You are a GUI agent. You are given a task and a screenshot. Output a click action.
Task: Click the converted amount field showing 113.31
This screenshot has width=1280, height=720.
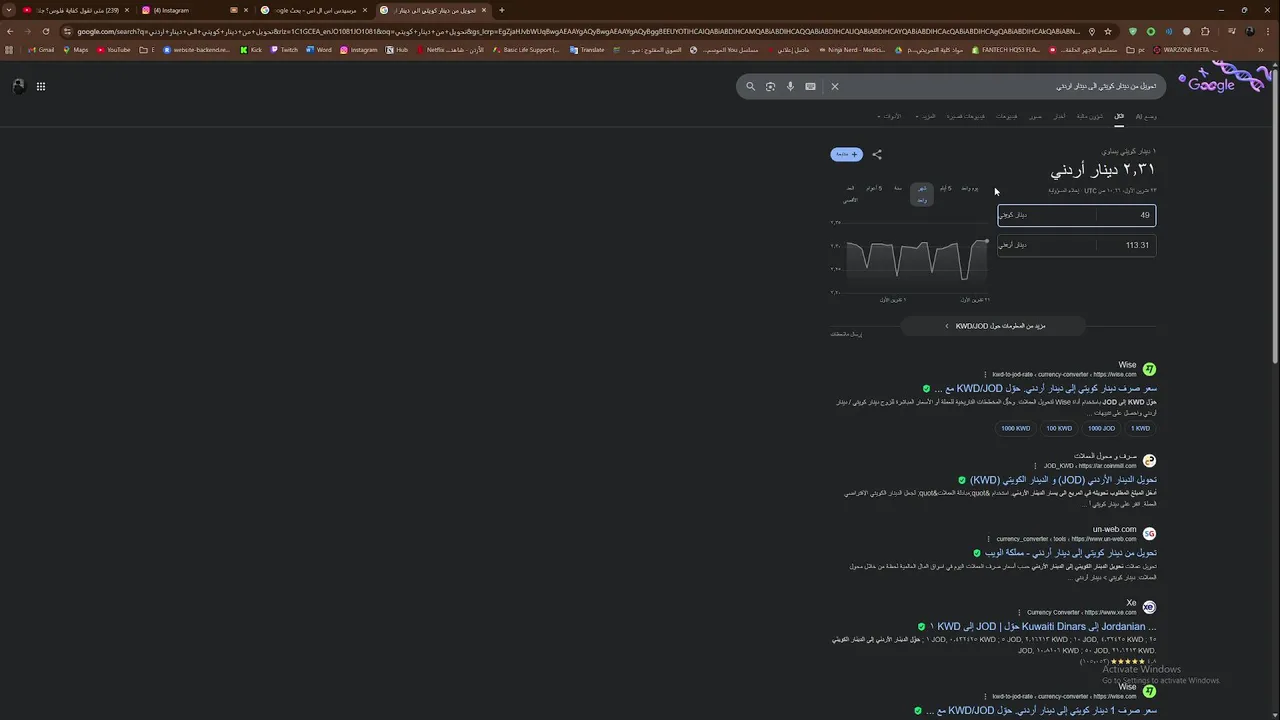click(1126, 245)
